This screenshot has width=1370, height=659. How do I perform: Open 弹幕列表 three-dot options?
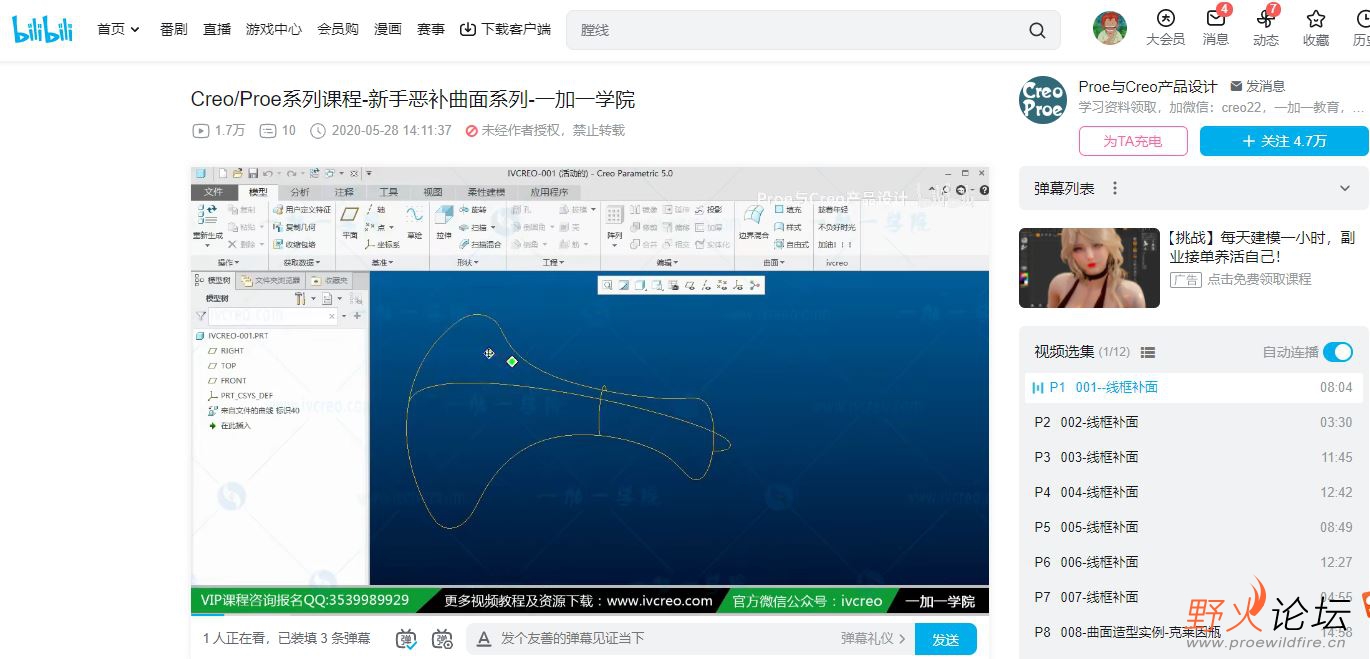(x=1115, y=188)
